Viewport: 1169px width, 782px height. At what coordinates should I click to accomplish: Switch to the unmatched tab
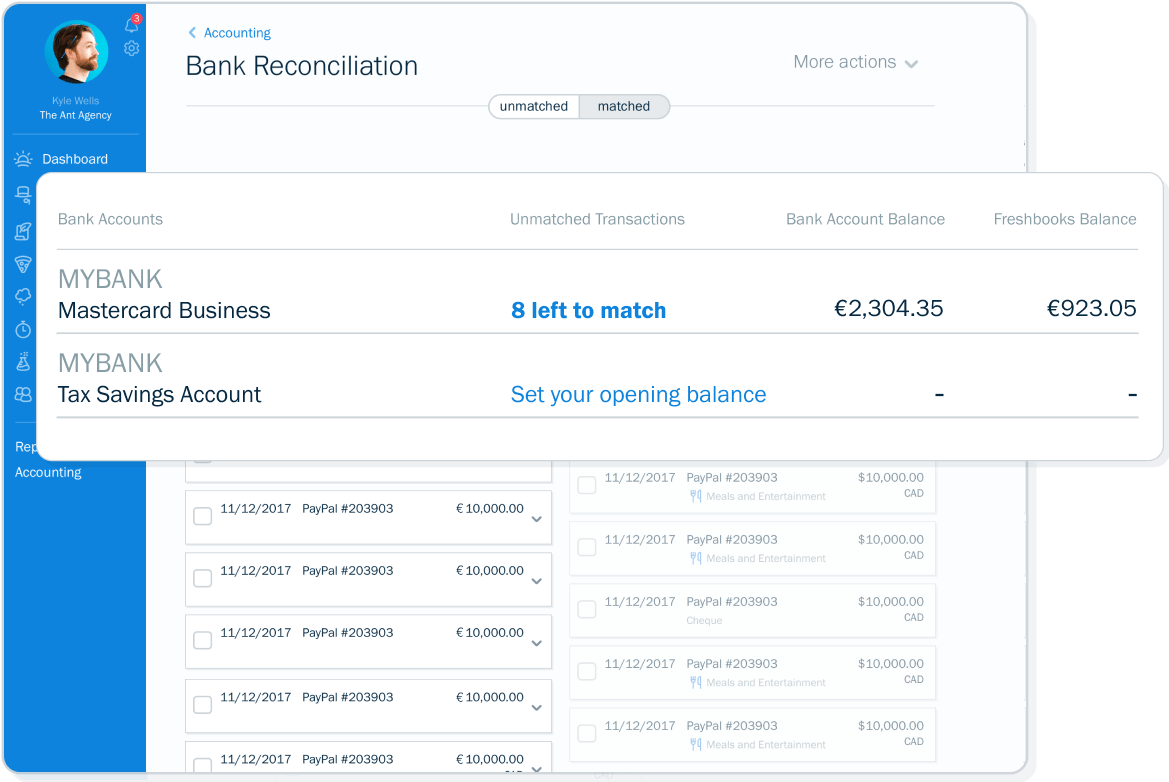tap(534, 107)
